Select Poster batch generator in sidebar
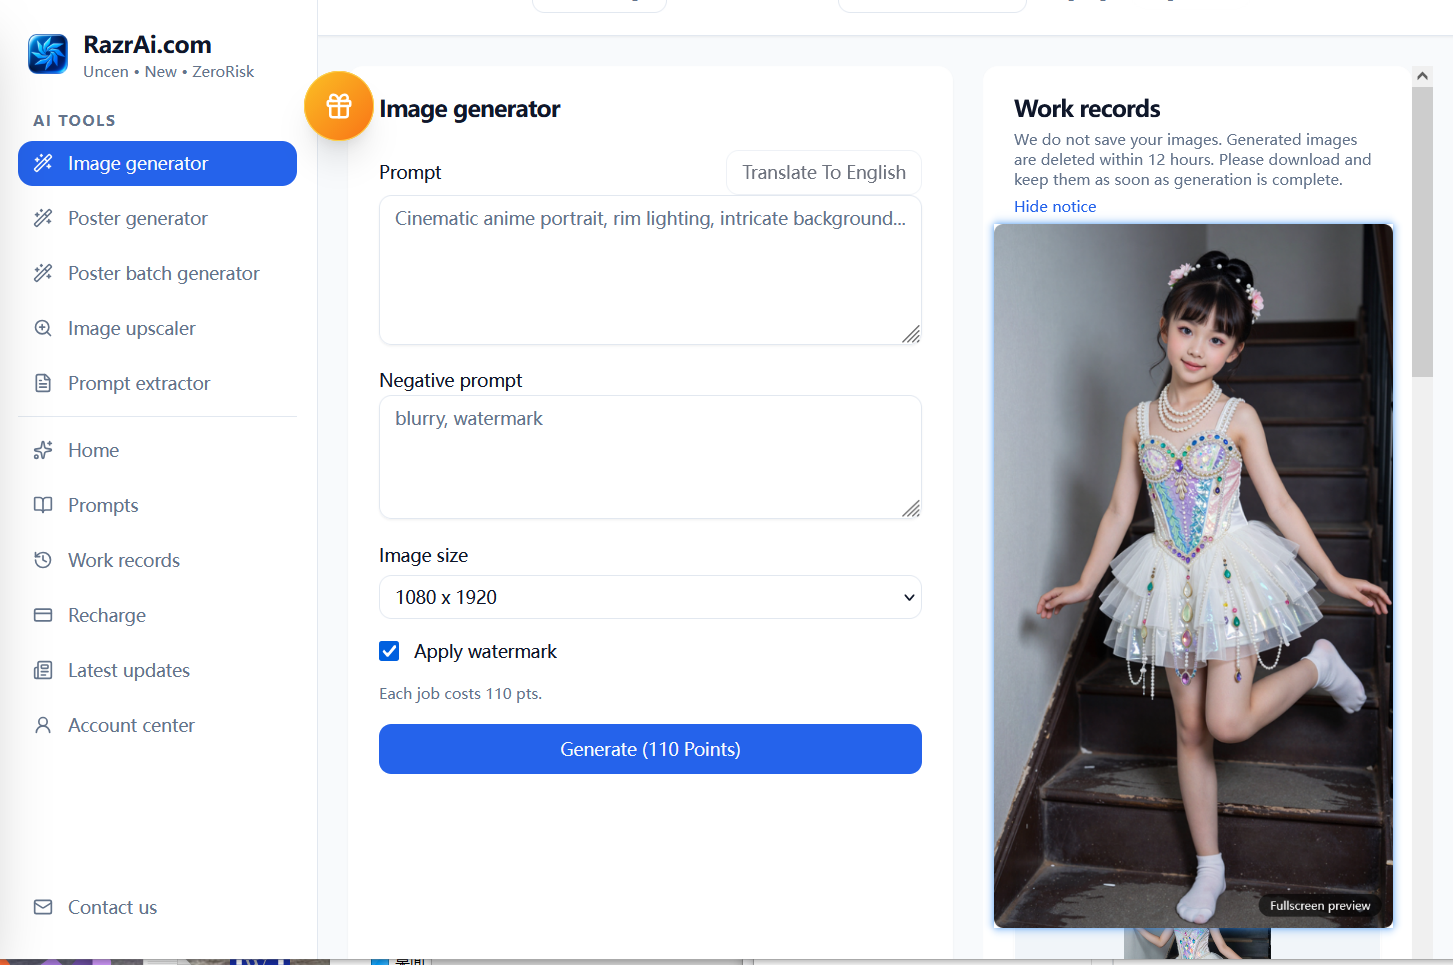Image resolution: width=1453 pixels, height=965 pixels. point(163,273)
